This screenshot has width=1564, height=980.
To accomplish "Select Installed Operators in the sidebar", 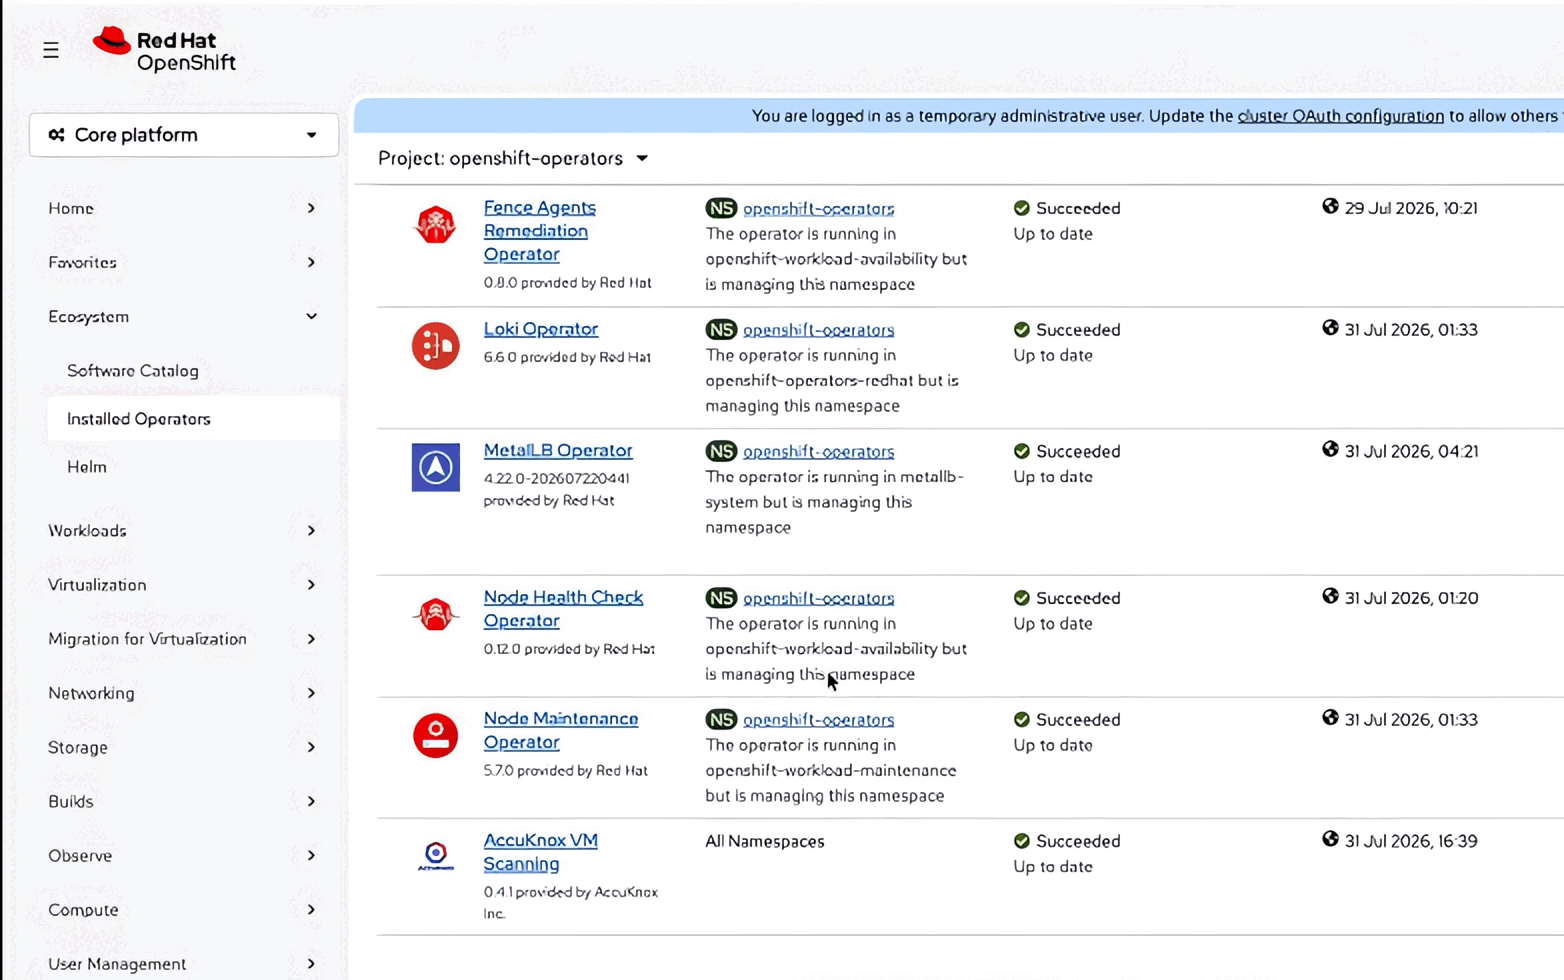I will [193, 419].
